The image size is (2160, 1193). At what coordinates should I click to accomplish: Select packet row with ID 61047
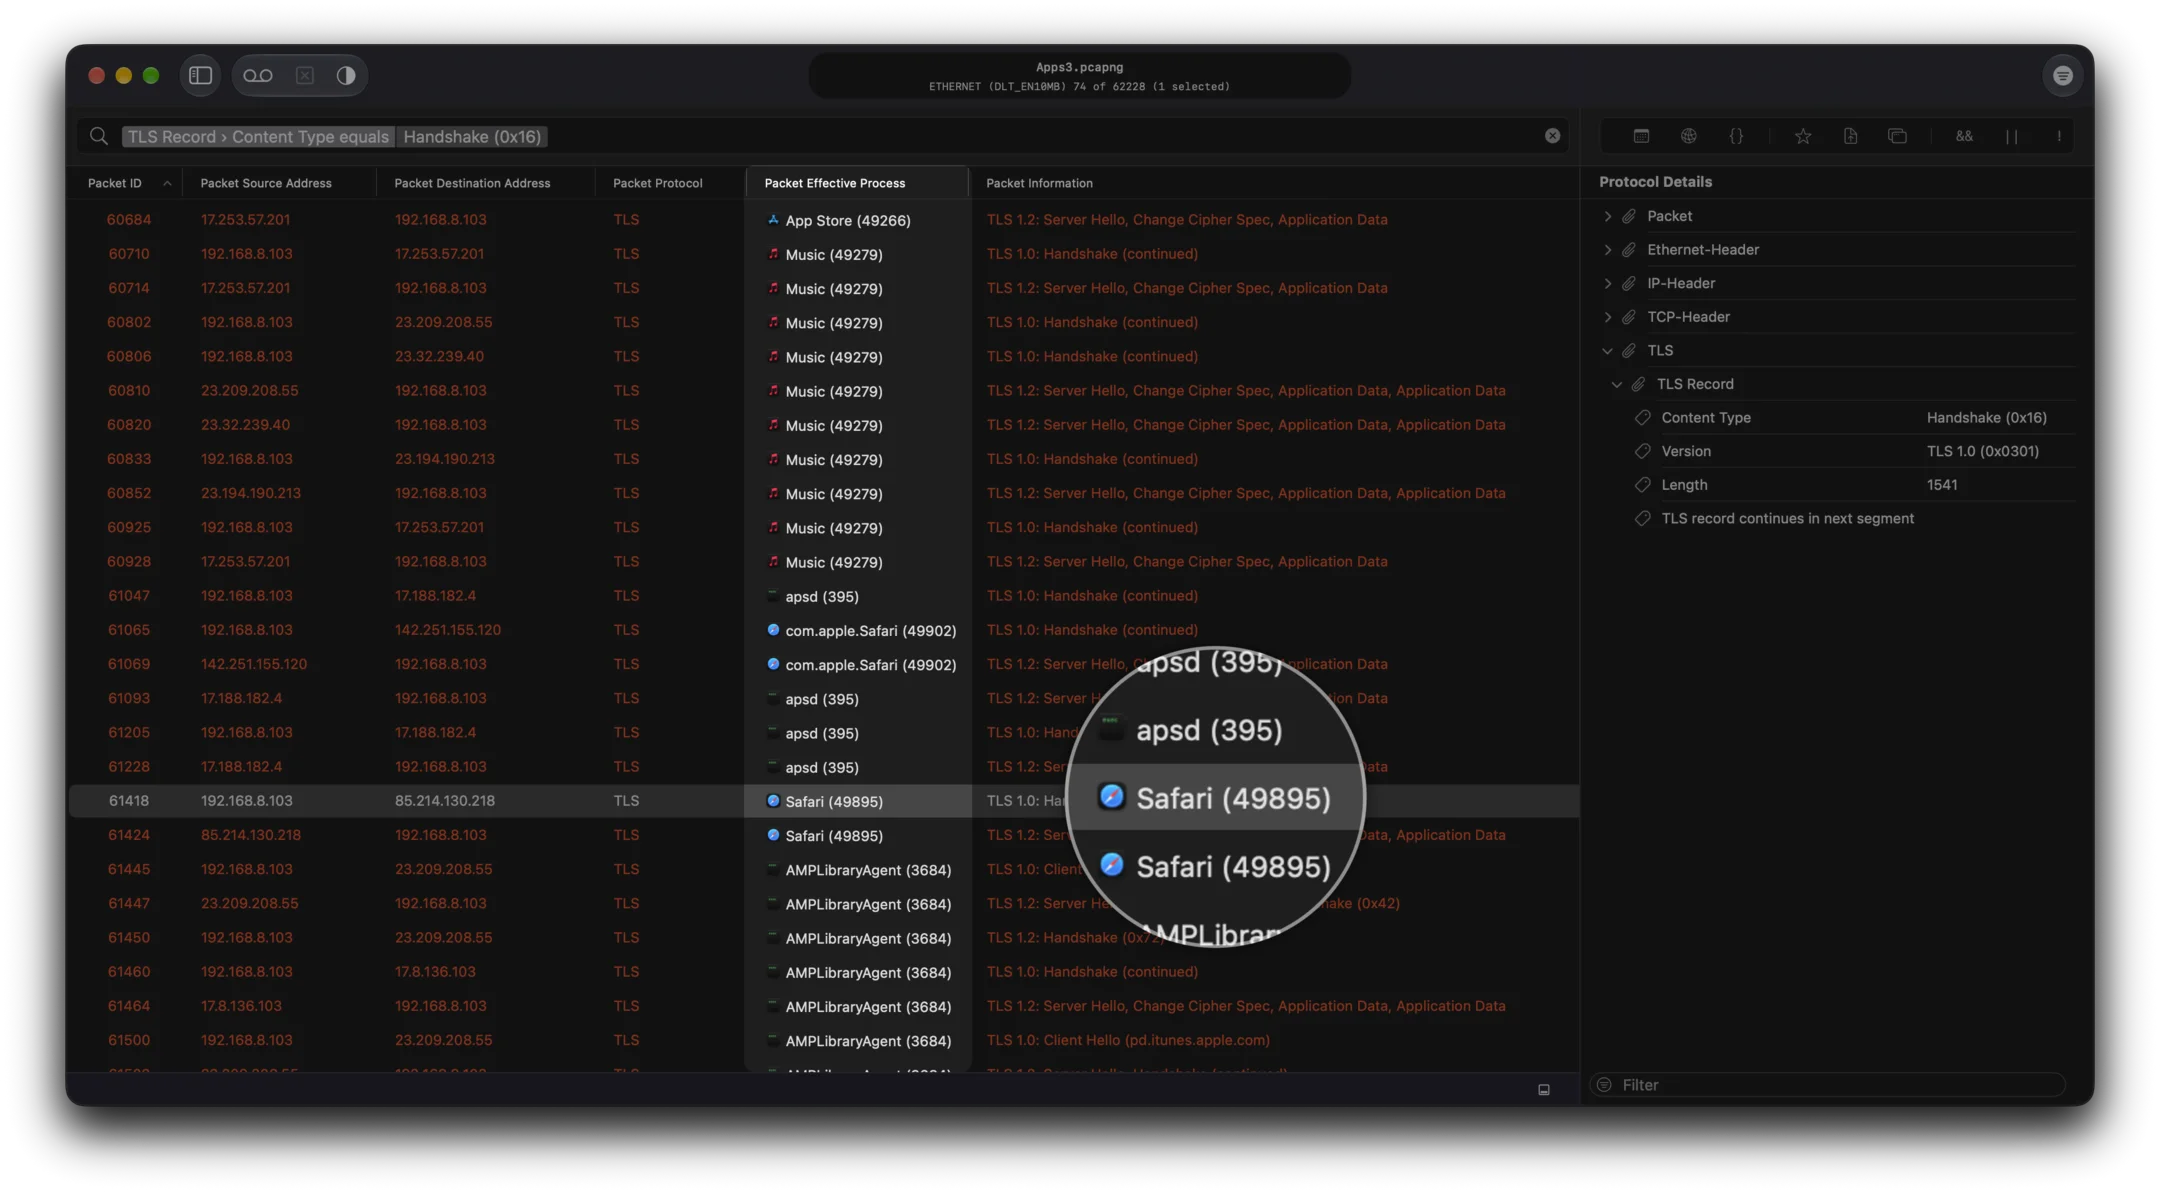pos(823,596)
